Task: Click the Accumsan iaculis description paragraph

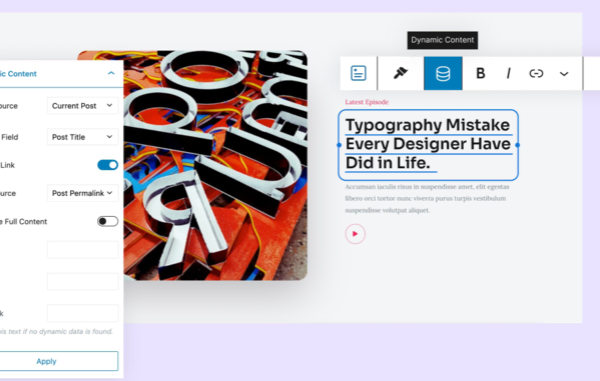Action: pyautogui.click(x=427, y=198)
